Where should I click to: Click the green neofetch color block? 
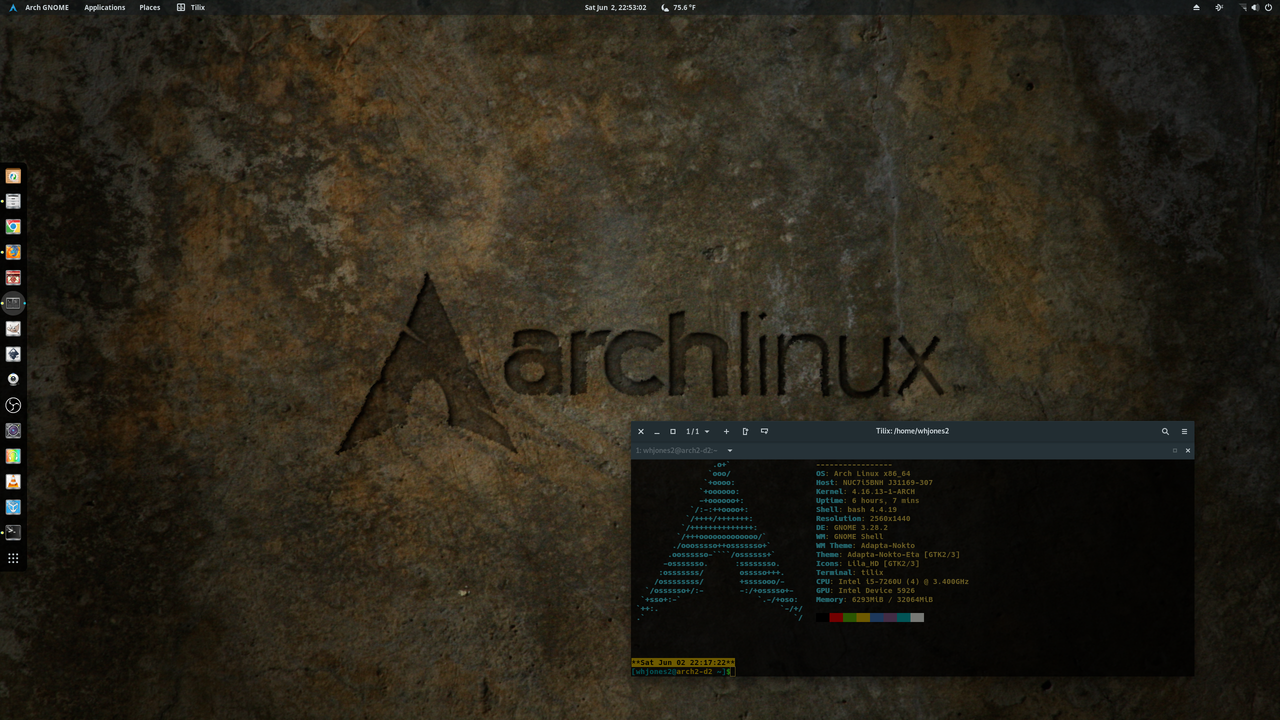tap(849, 617)
